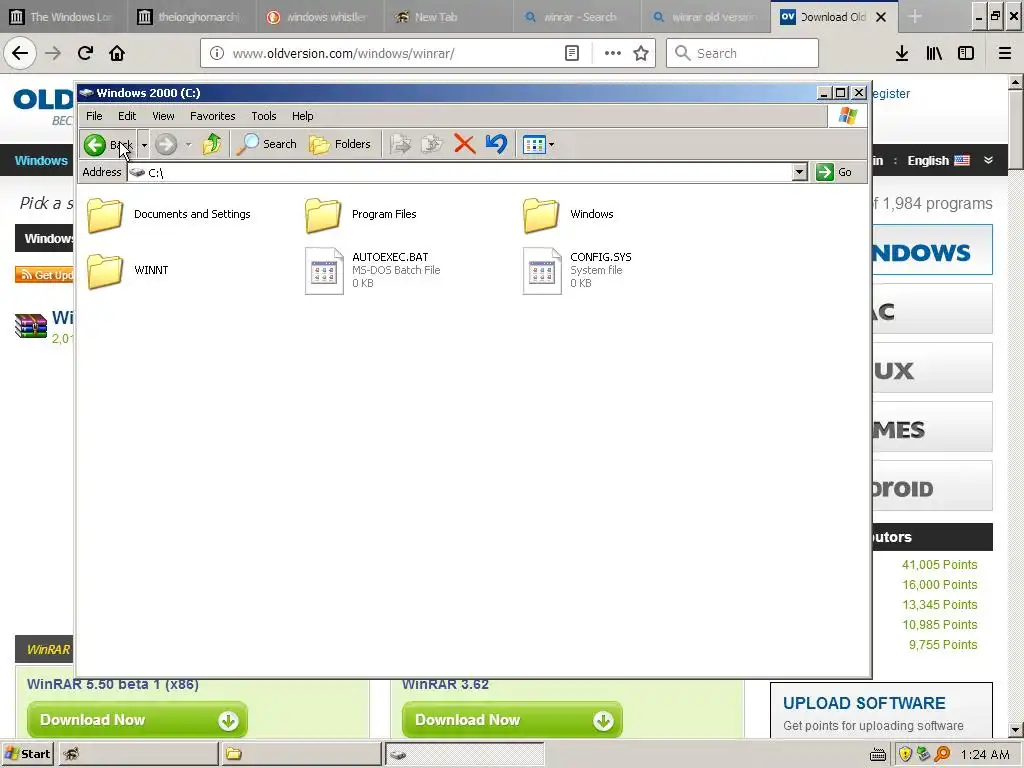Bookmark this page with the star
Screen dimensions: 1024x768
click(x=641, y=53)
